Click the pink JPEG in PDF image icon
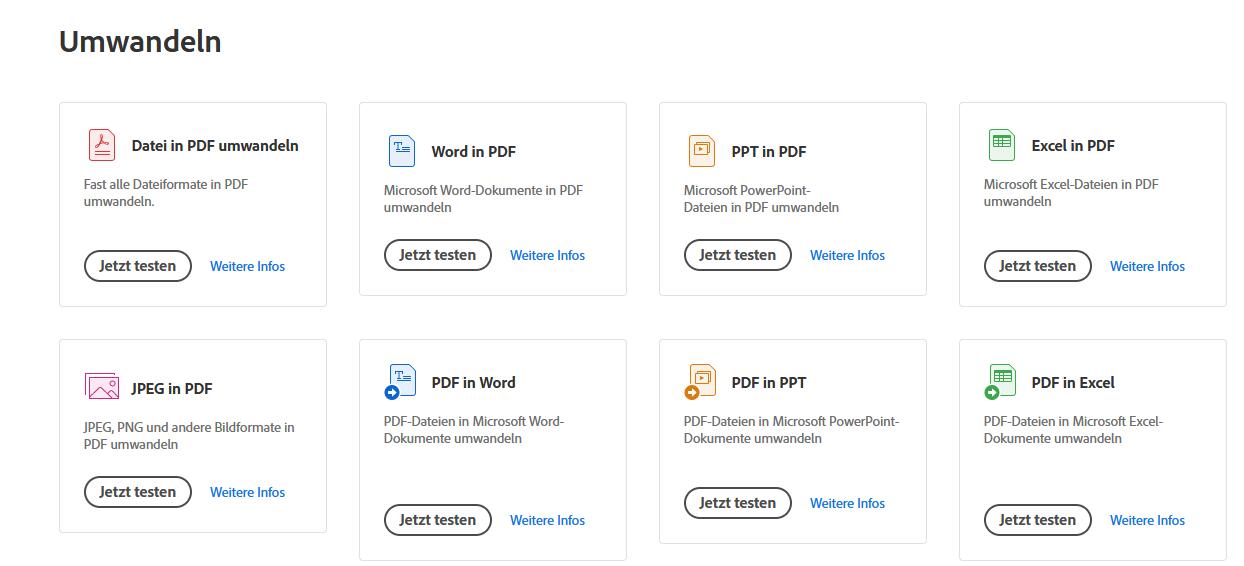 pos(102,387)
